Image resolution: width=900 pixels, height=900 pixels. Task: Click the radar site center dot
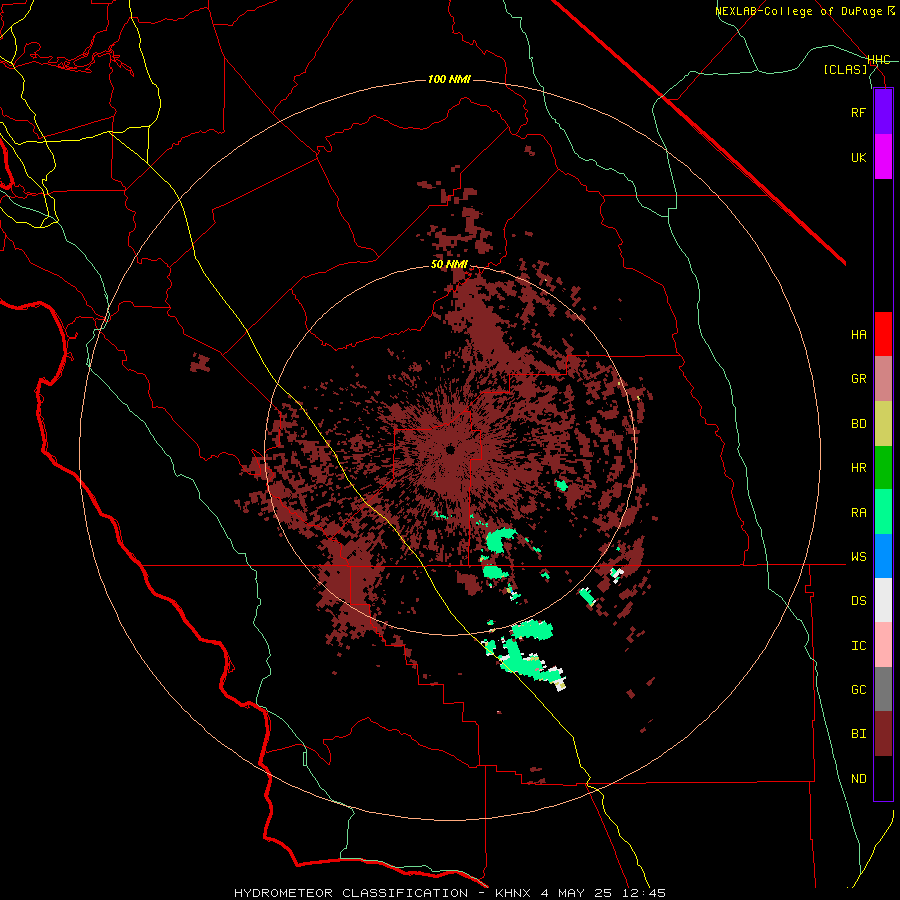tap(450, 450)
